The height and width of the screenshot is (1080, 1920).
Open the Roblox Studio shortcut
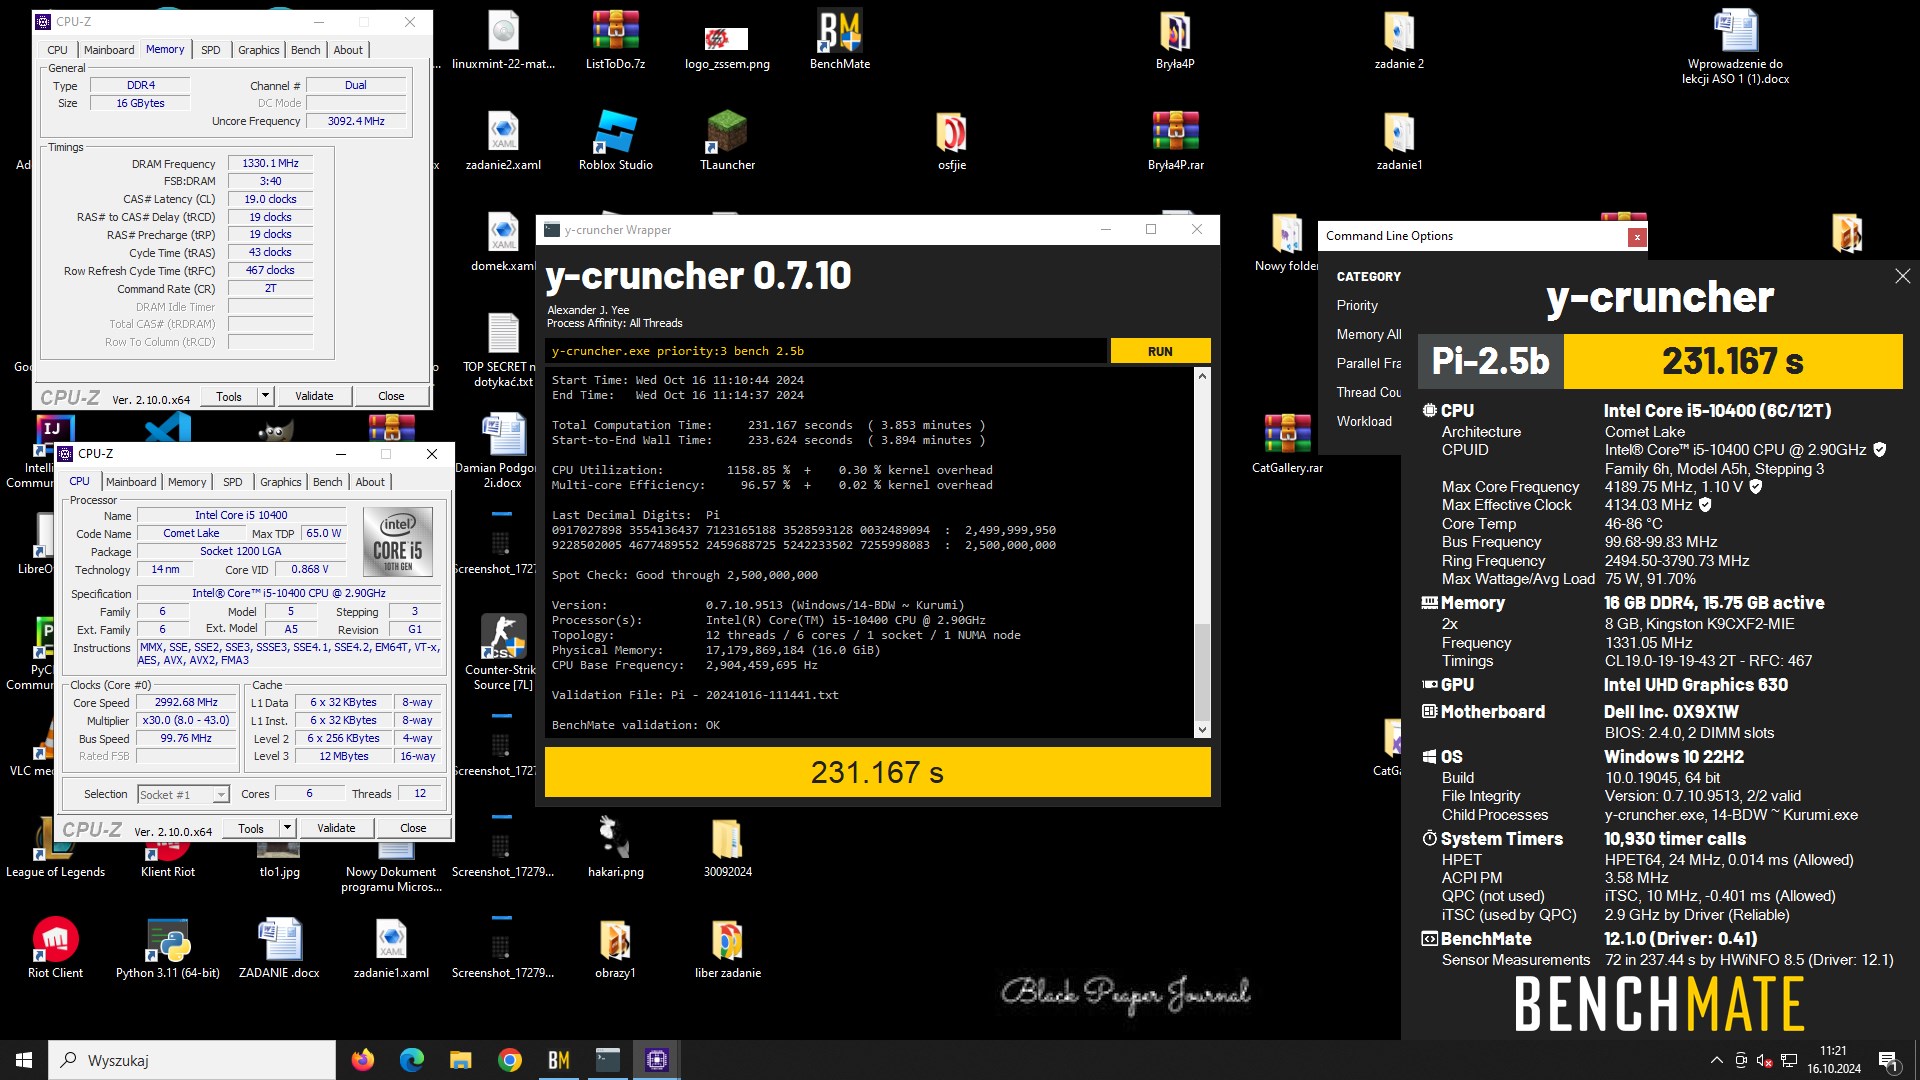(x=615, y=141)
